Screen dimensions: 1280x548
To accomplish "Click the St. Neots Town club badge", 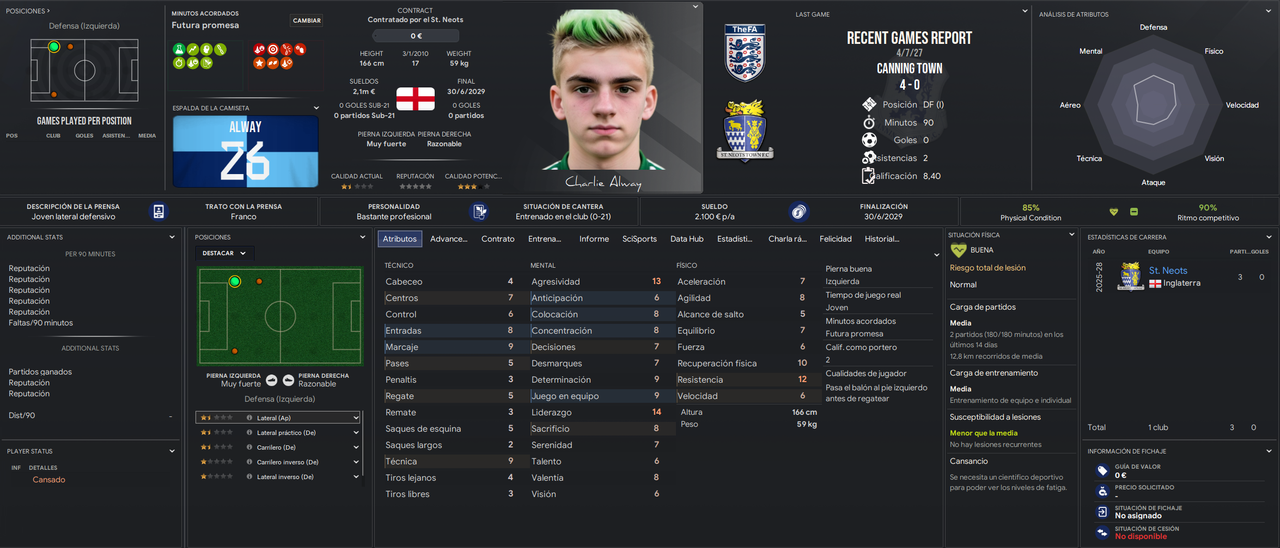I will pos(744,130).
